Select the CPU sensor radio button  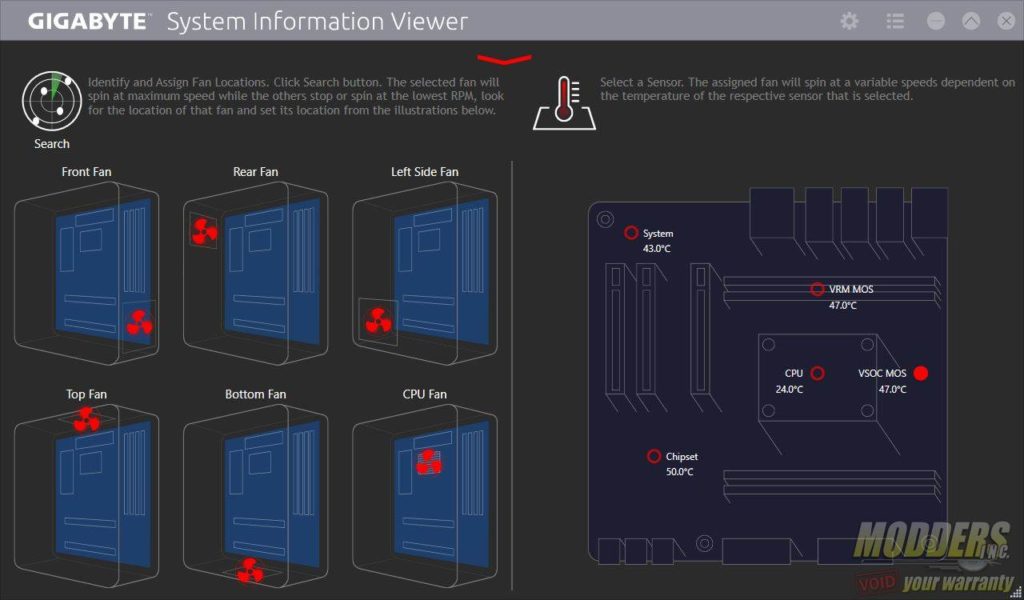(817, 373)
